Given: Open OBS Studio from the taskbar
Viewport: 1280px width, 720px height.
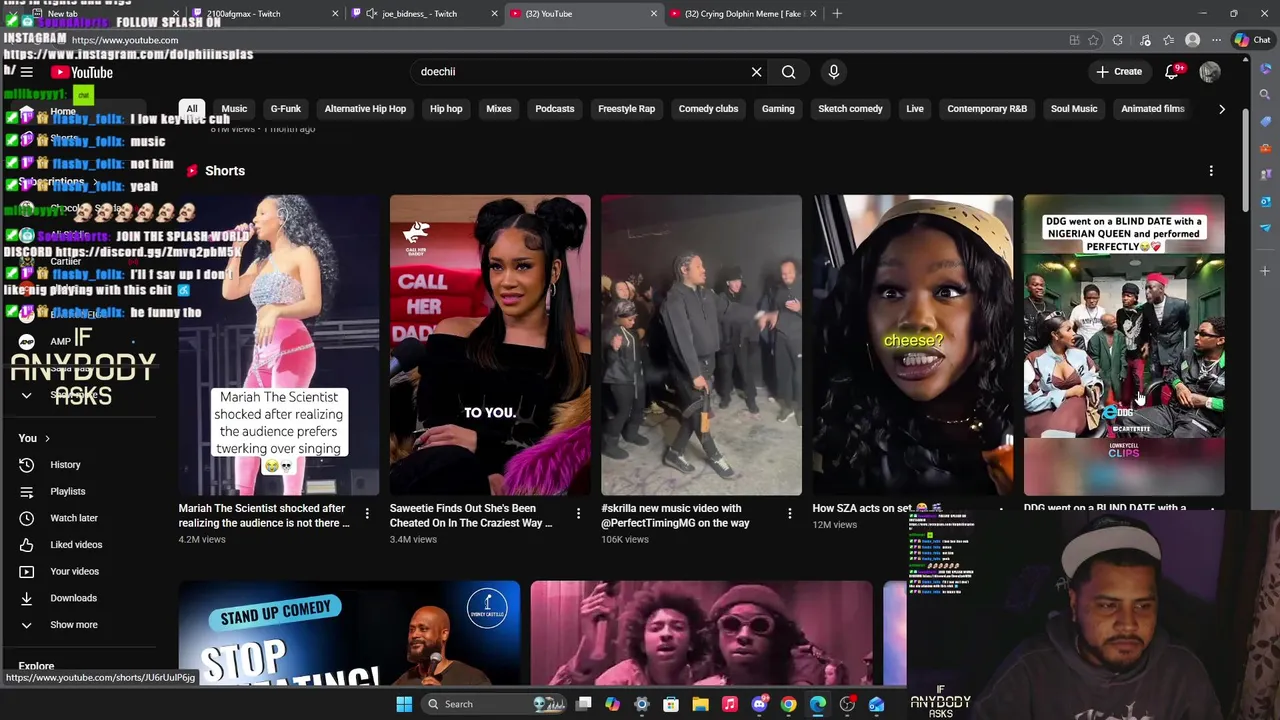Looking at the screenshot, I should click(x=847, y=704).
